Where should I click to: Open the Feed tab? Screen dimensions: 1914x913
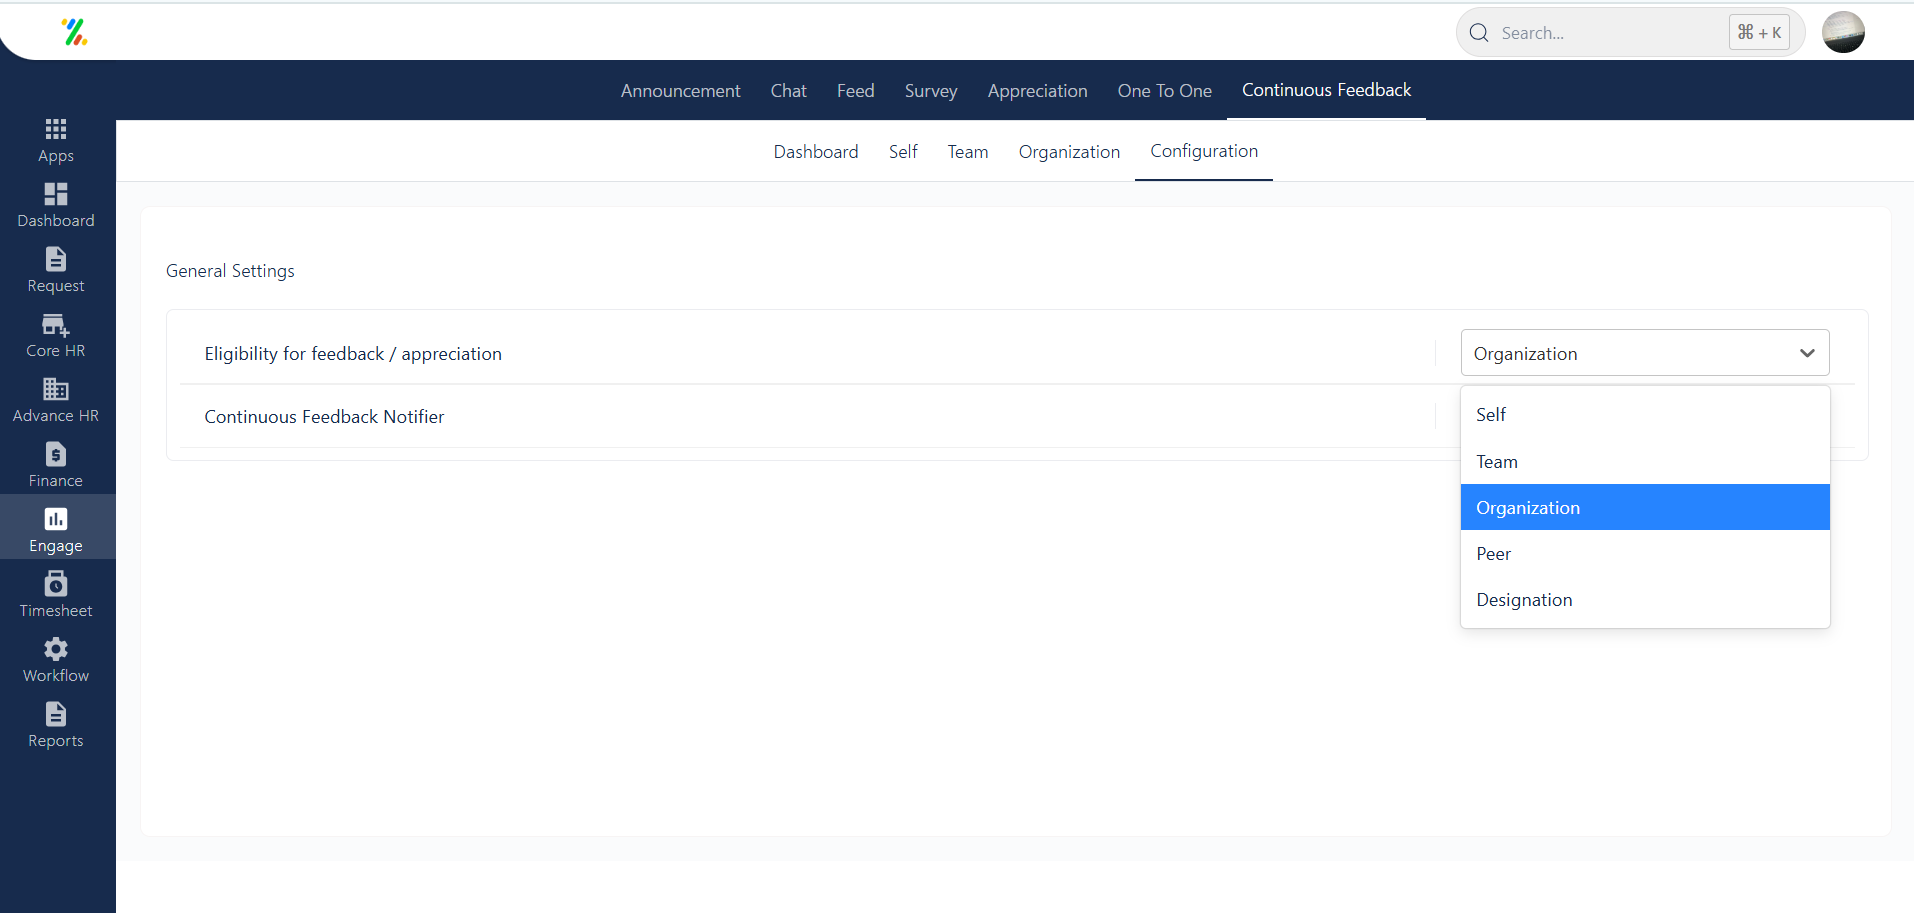[855, 91]
